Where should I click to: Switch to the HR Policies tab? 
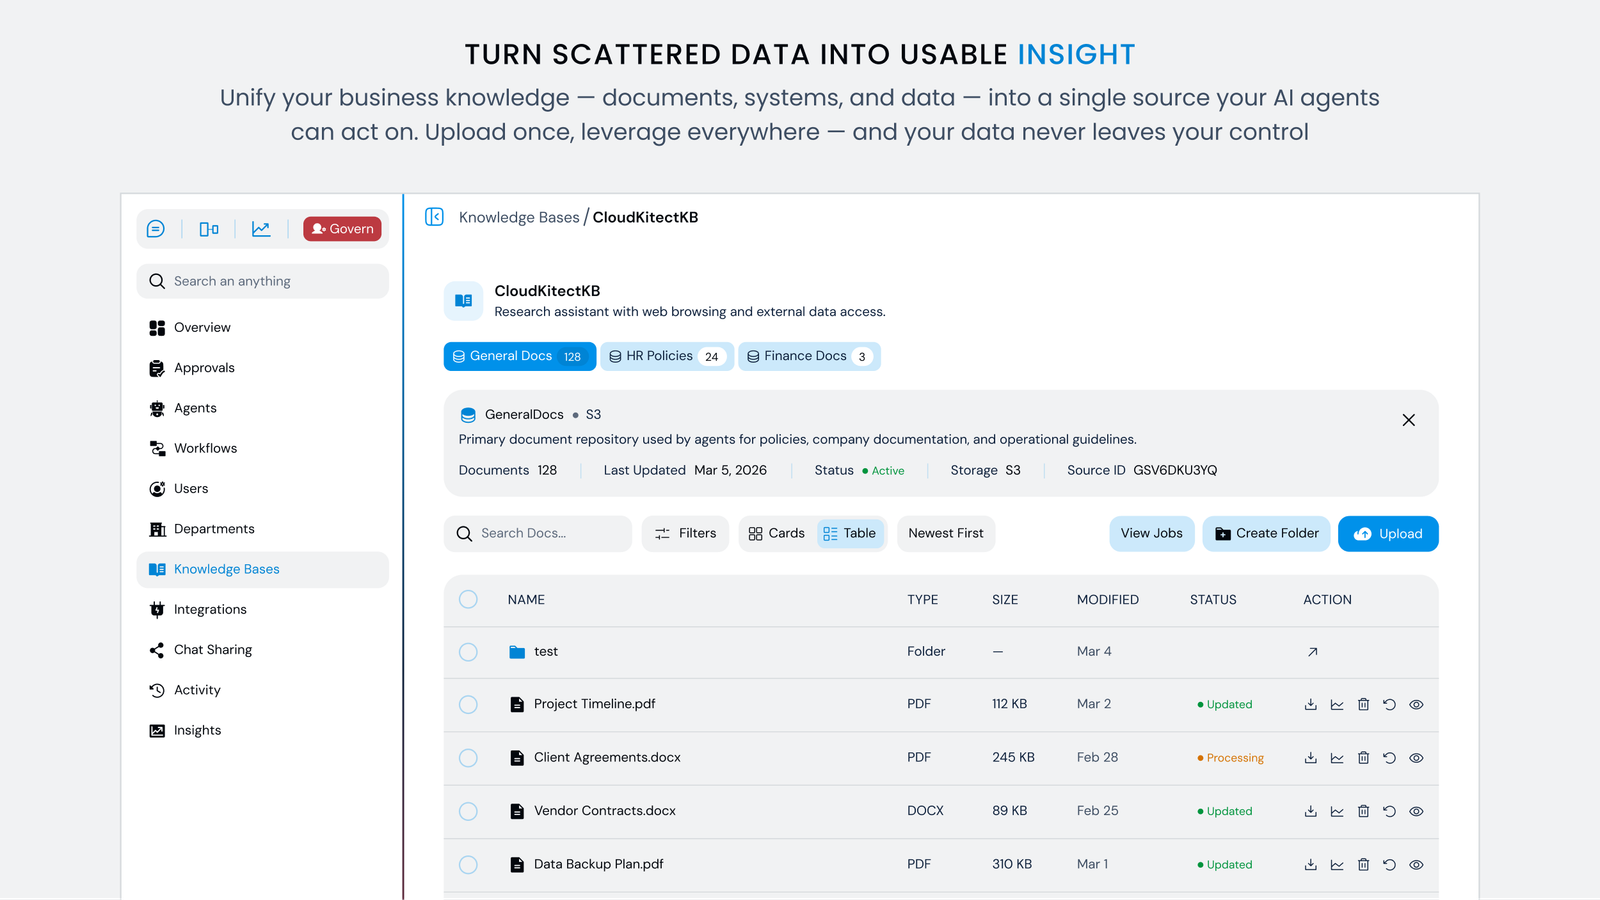click(666, 357)
